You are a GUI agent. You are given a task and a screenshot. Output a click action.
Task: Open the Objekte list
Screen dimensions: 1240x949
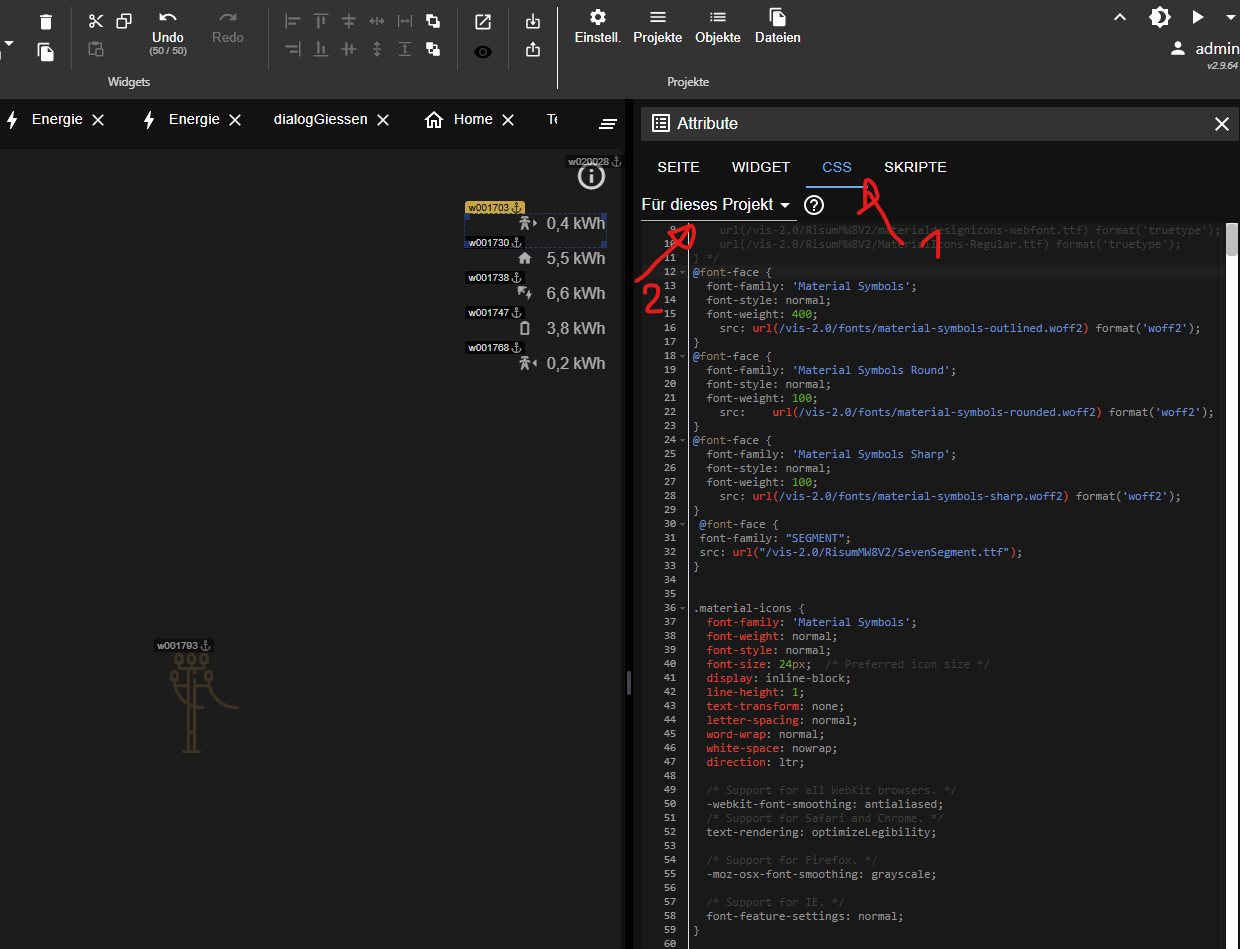[718, 27]
